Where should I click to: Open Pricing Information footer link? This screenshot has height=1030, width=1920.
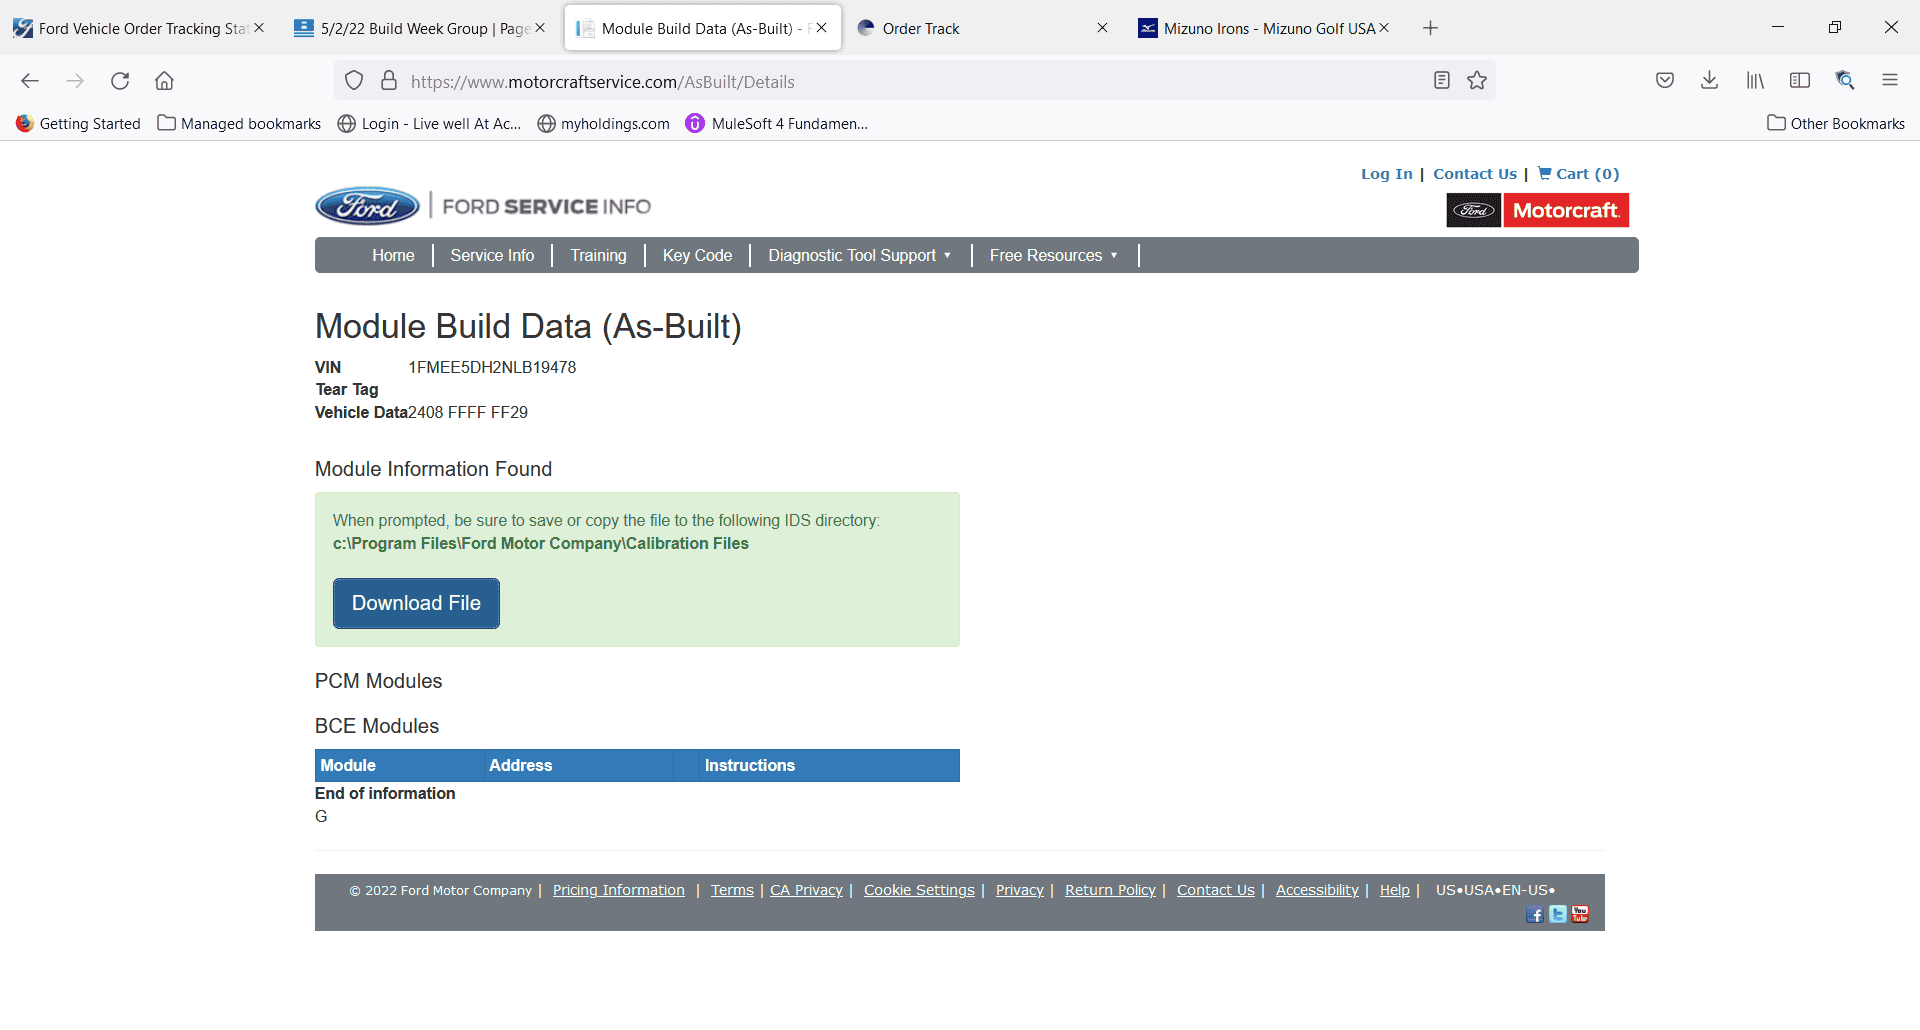619,890
